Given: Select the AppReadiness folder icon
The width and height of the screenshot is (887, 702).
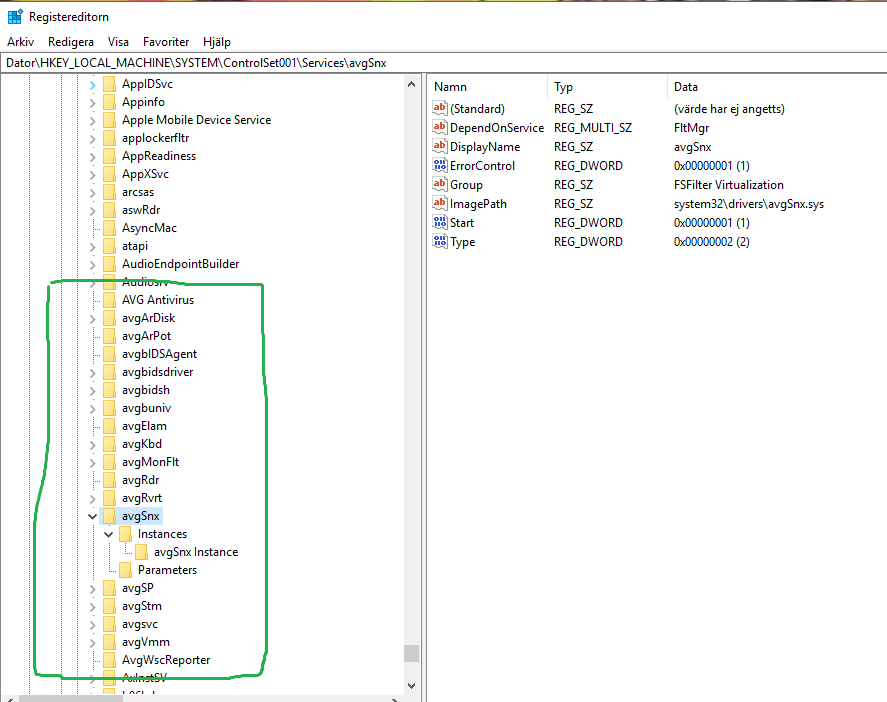Looking at the screenshot, I should [110, 156].
